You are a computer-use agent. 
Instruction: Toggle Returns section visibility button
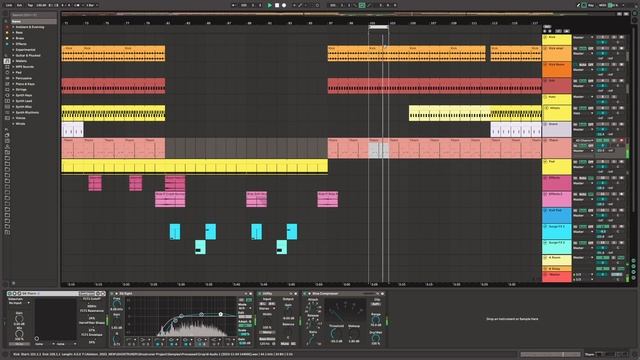click(x=633, y=267)
